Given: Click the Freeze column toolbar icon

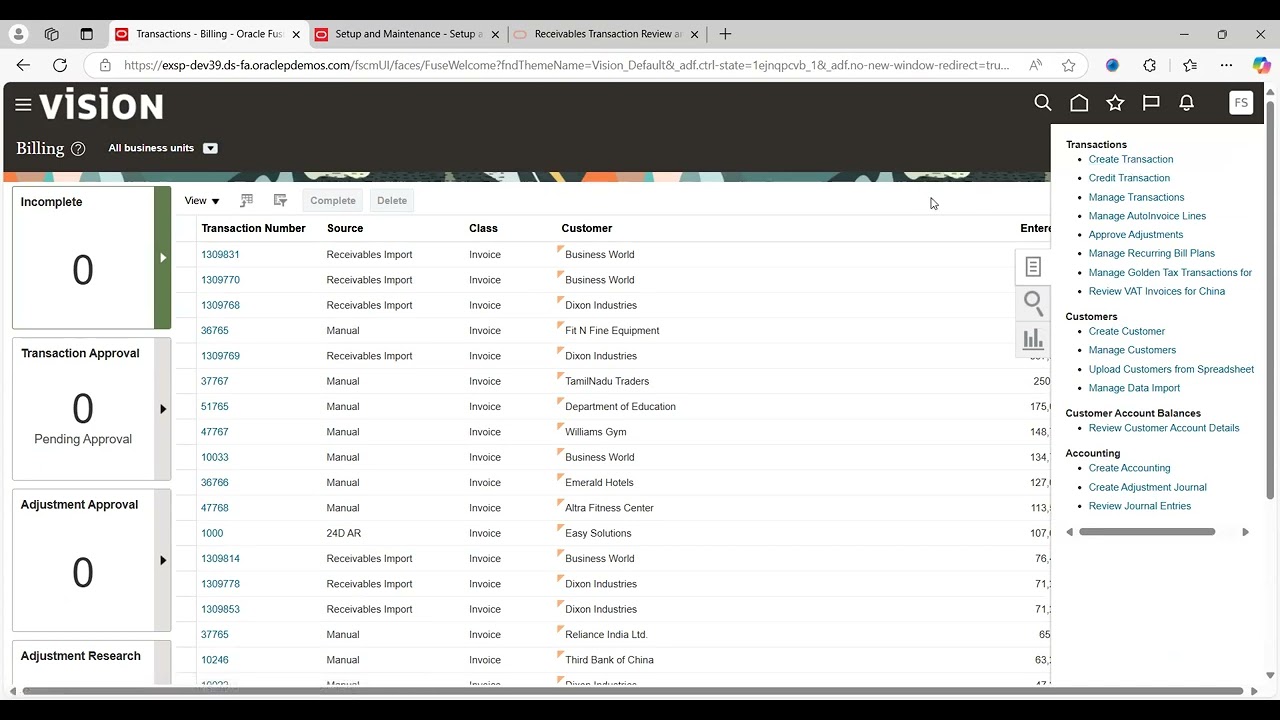Looking at the screenshot, I should (x=247, y=200).
